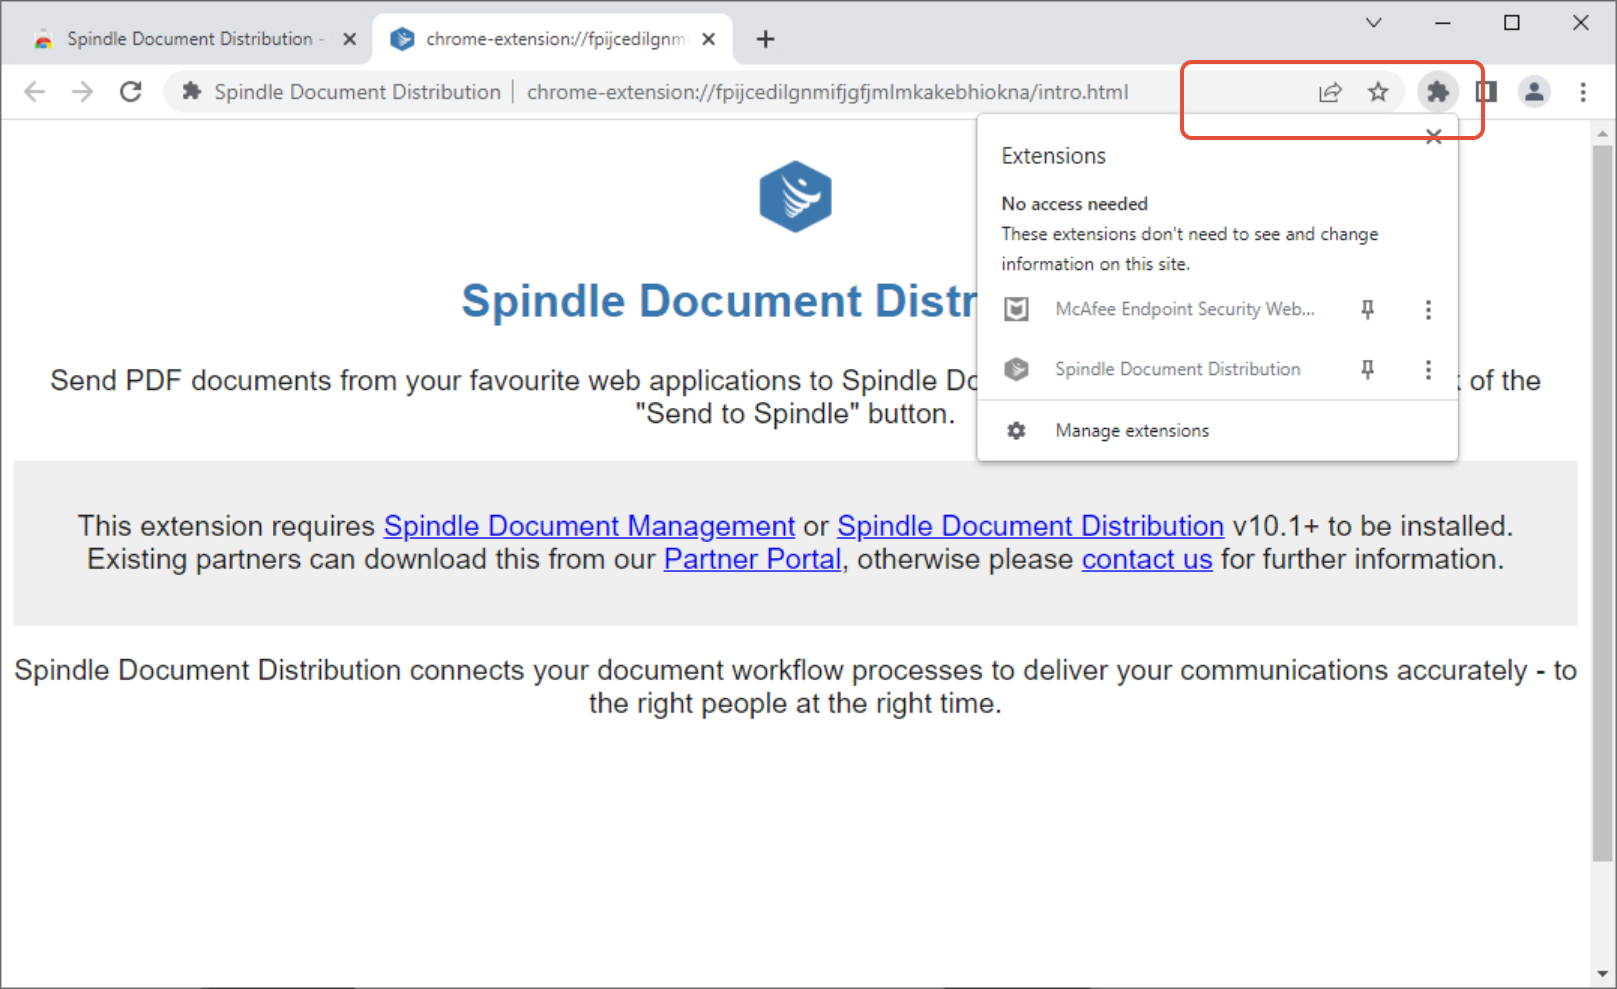The width and height of the screenshot is (1617, 989).
Task: Close the Extensions popup
Action: click(x=1433, y=137)
